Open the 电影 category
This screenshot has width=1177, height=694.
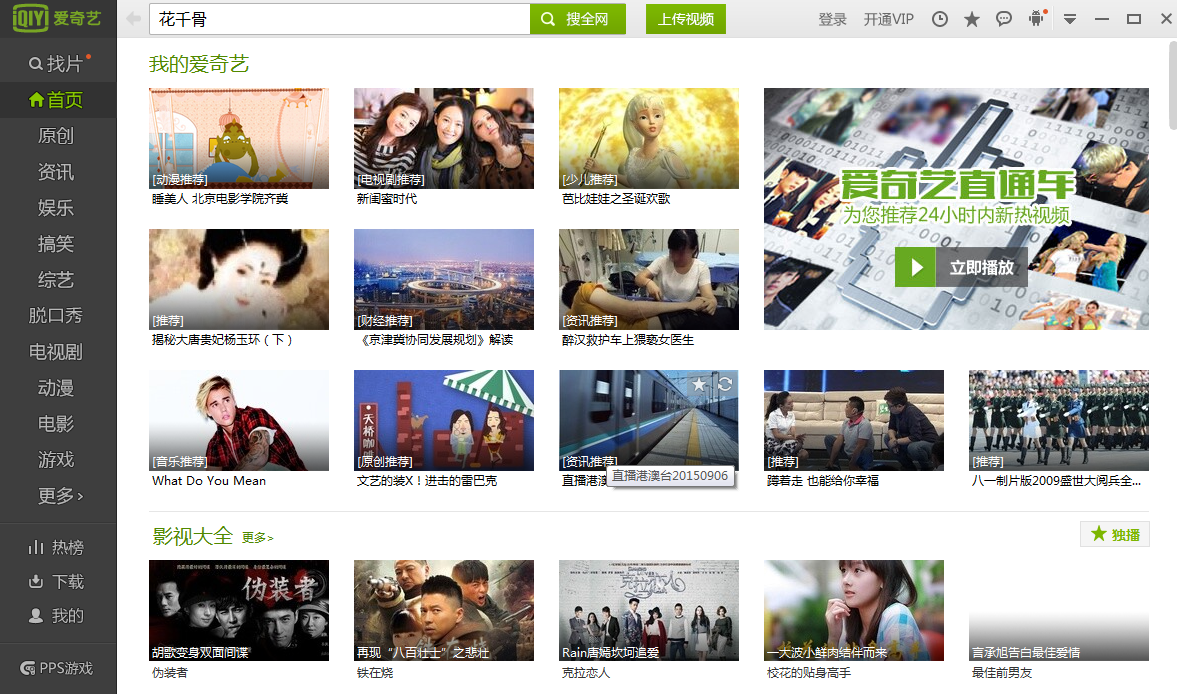click(57, 424)
